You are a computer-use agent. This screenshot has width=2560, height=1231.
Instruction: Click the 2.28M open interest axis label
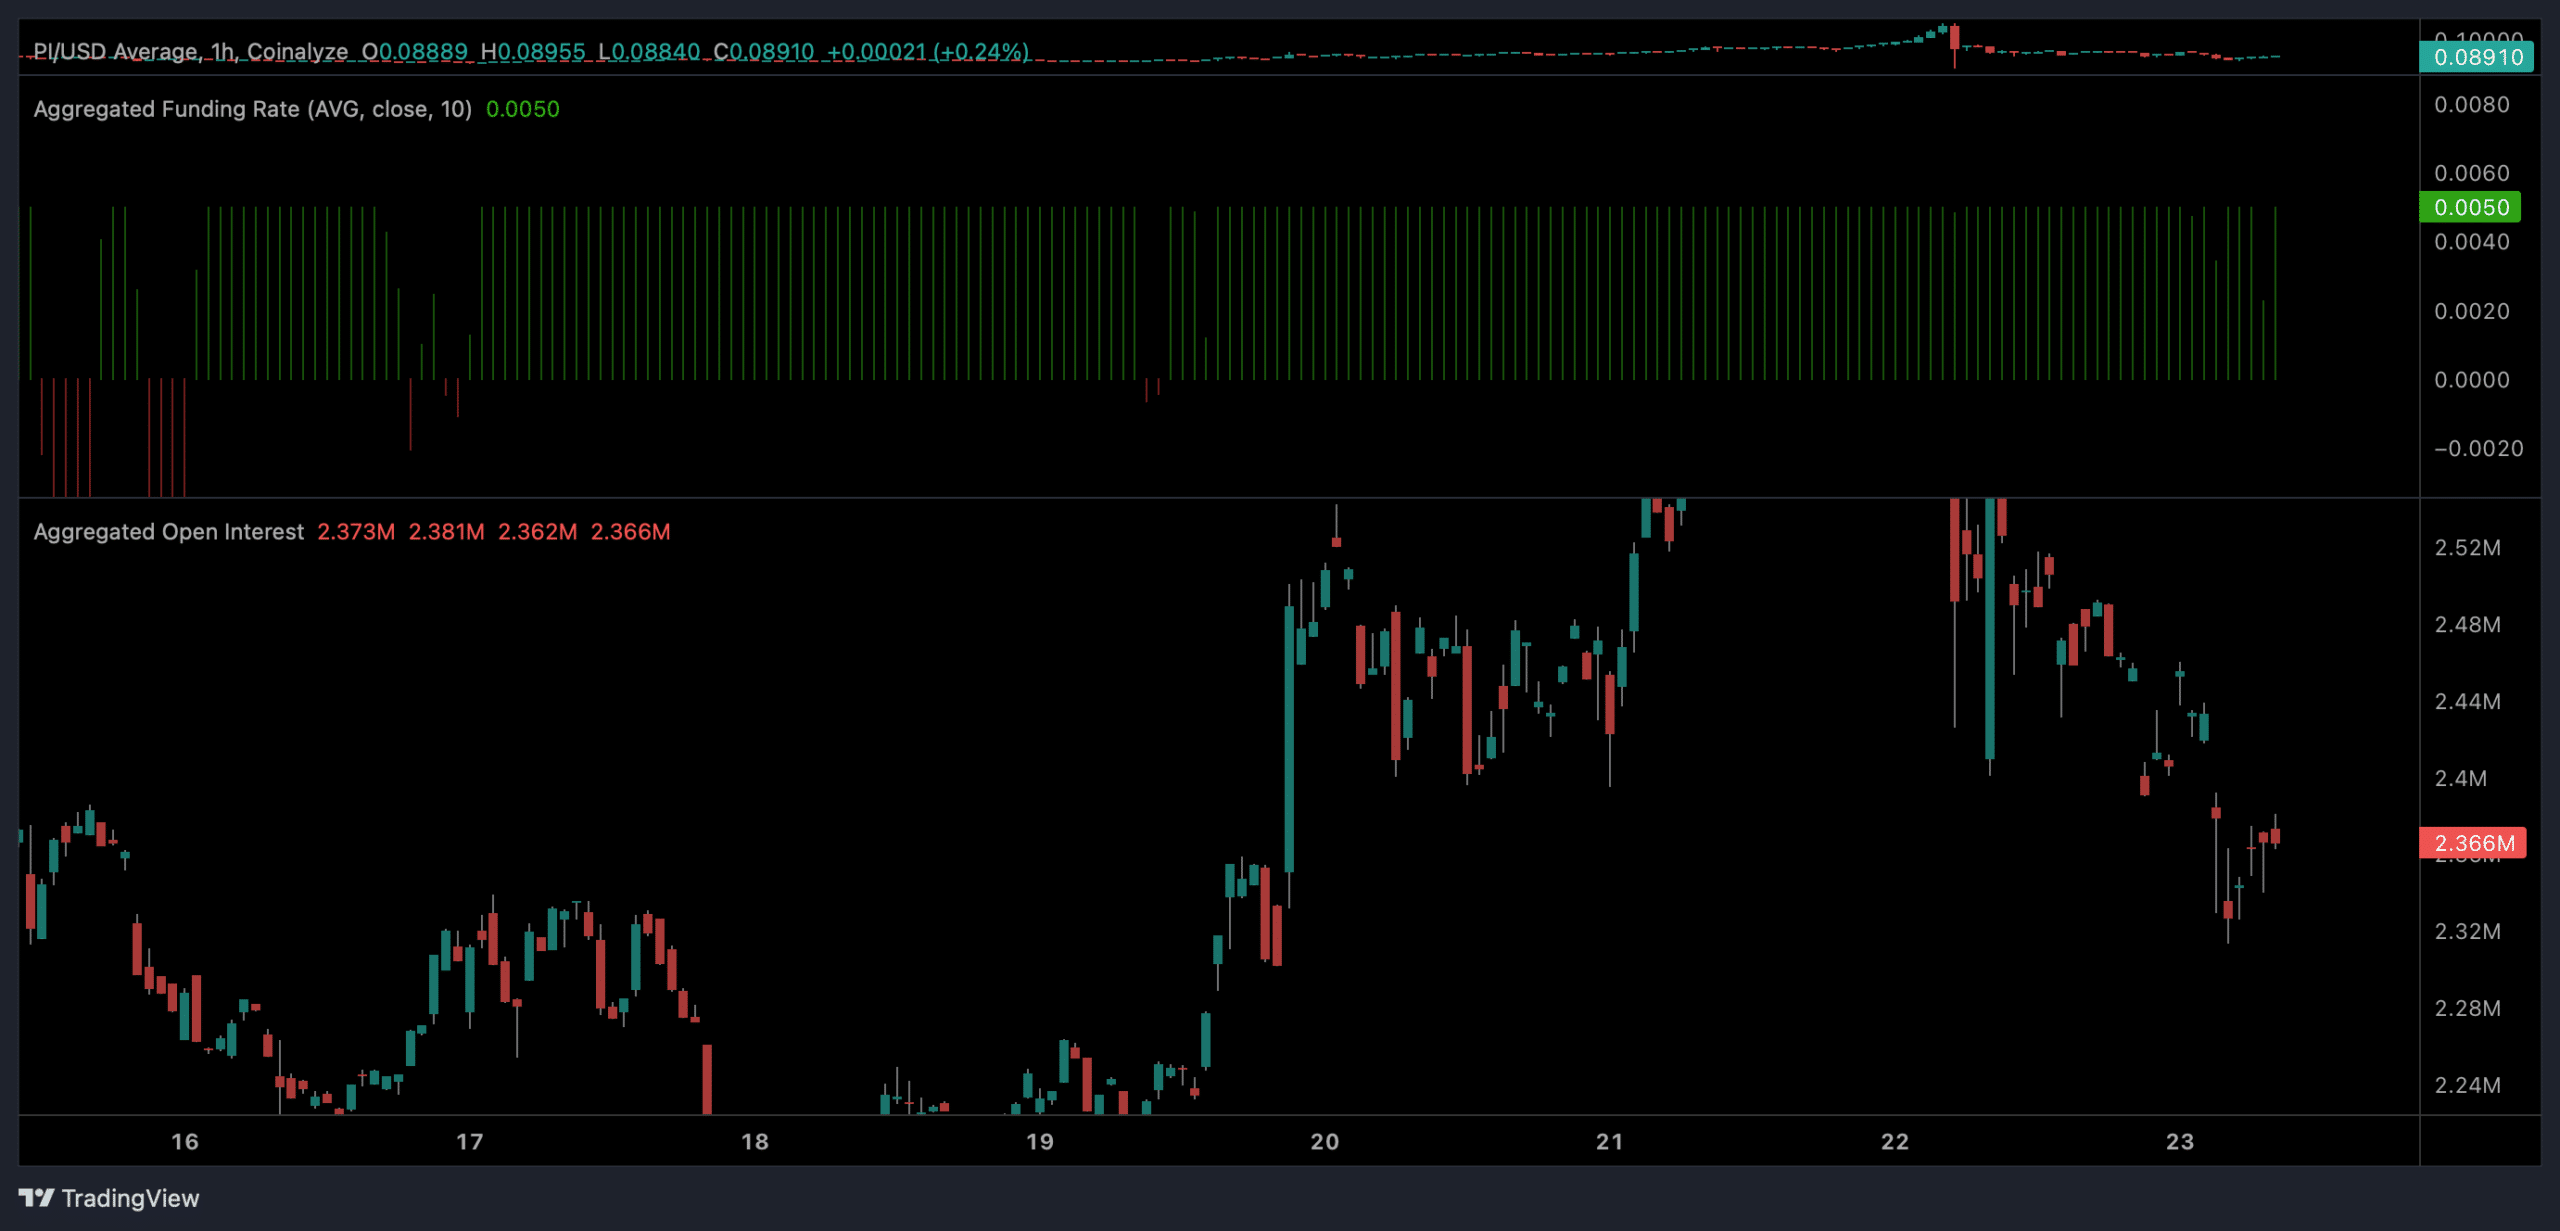click(2467, 1009)
